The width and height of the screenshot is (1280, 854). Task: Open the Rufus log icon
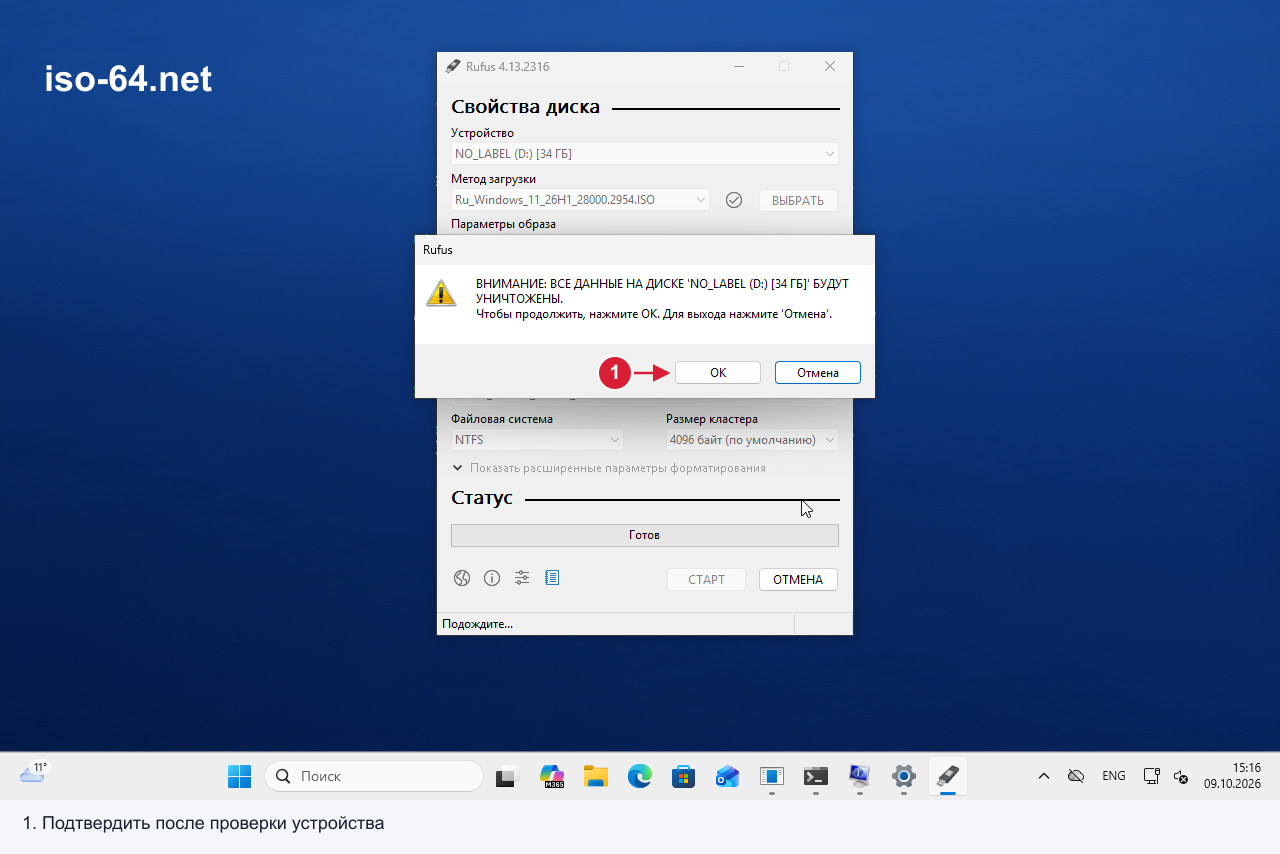coord(552,578)
